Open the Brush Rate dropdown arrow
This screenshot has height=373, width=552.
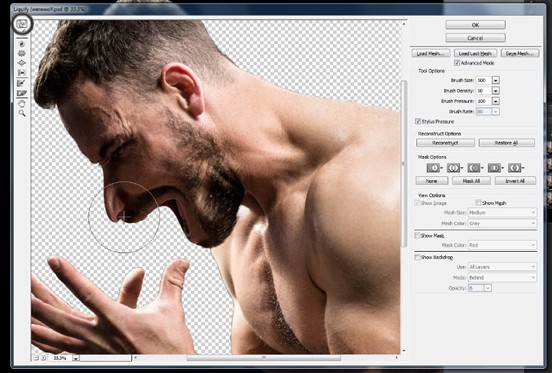(x=496, y=112)
